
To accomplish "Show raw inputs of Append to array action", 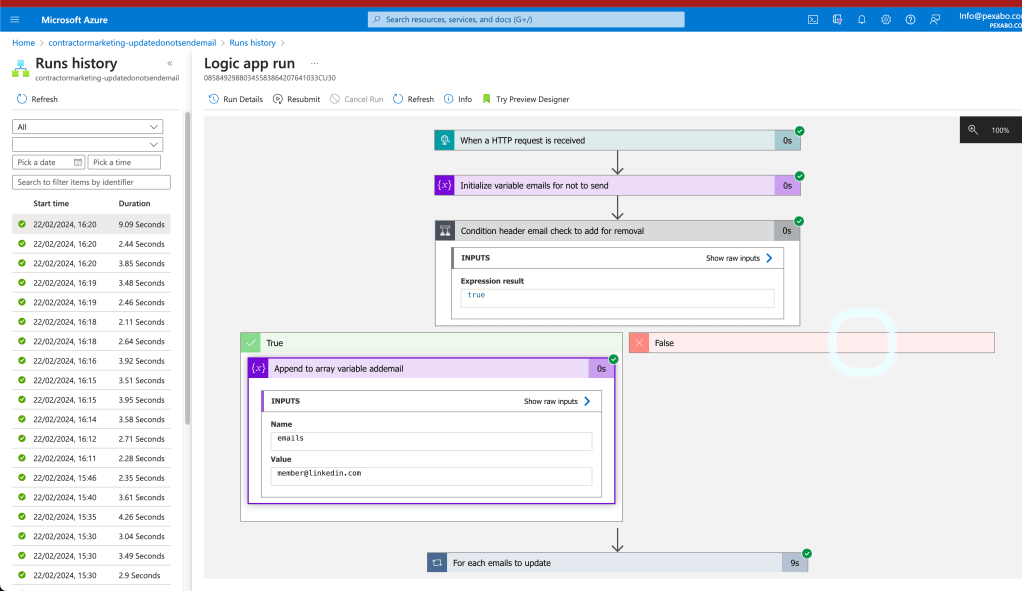I will click(557, 401).
